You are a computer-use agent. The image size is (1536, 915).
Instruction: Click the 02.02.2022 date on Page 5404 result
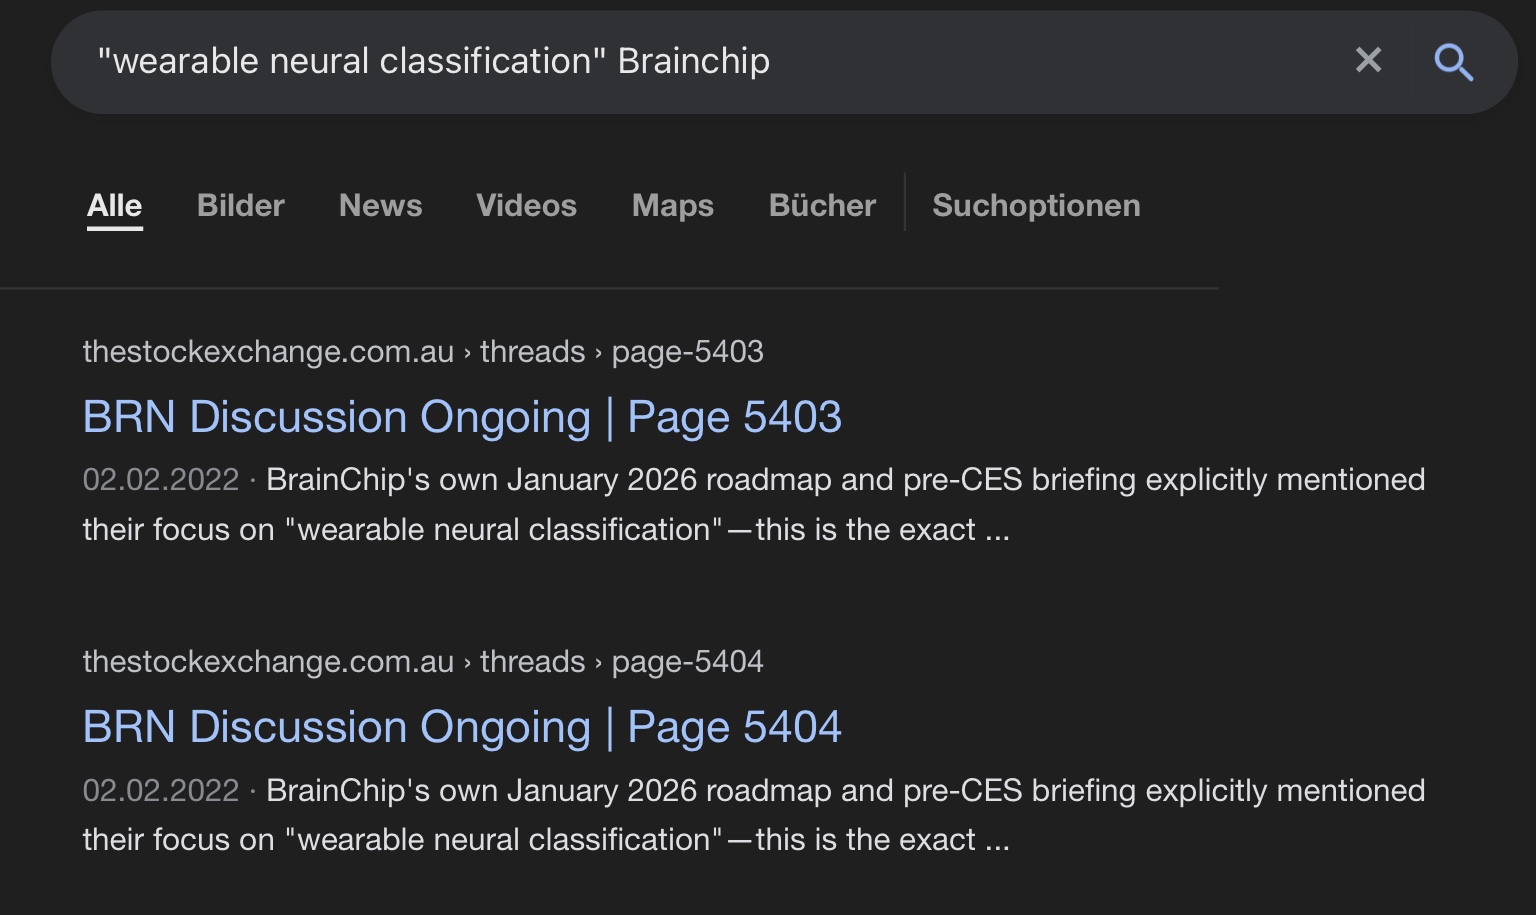160,790
